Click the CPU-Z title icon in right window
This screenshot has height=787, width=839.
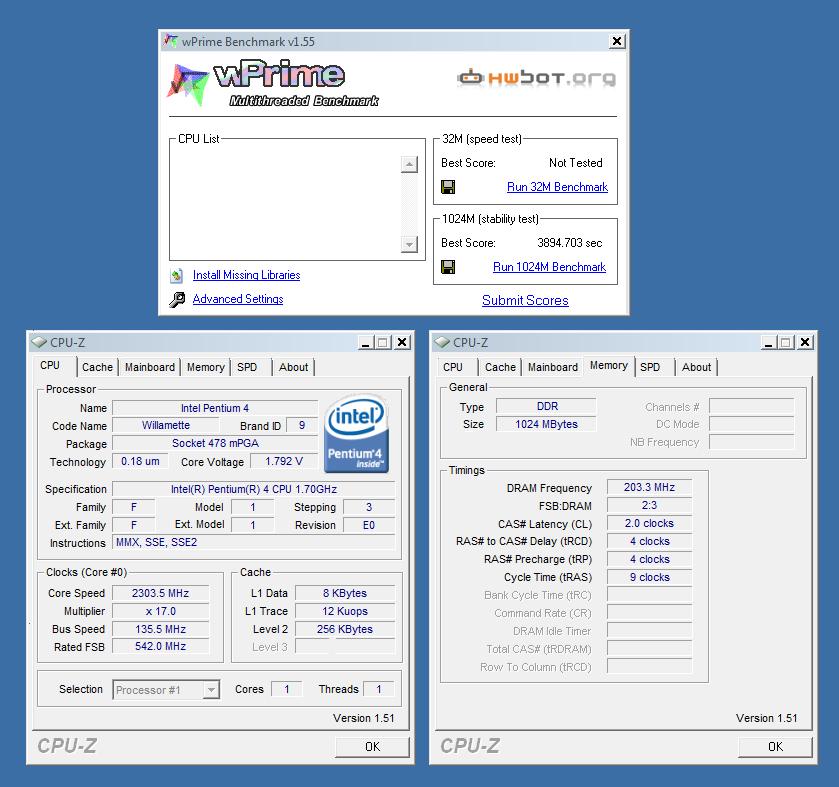(x=442, y=342)
